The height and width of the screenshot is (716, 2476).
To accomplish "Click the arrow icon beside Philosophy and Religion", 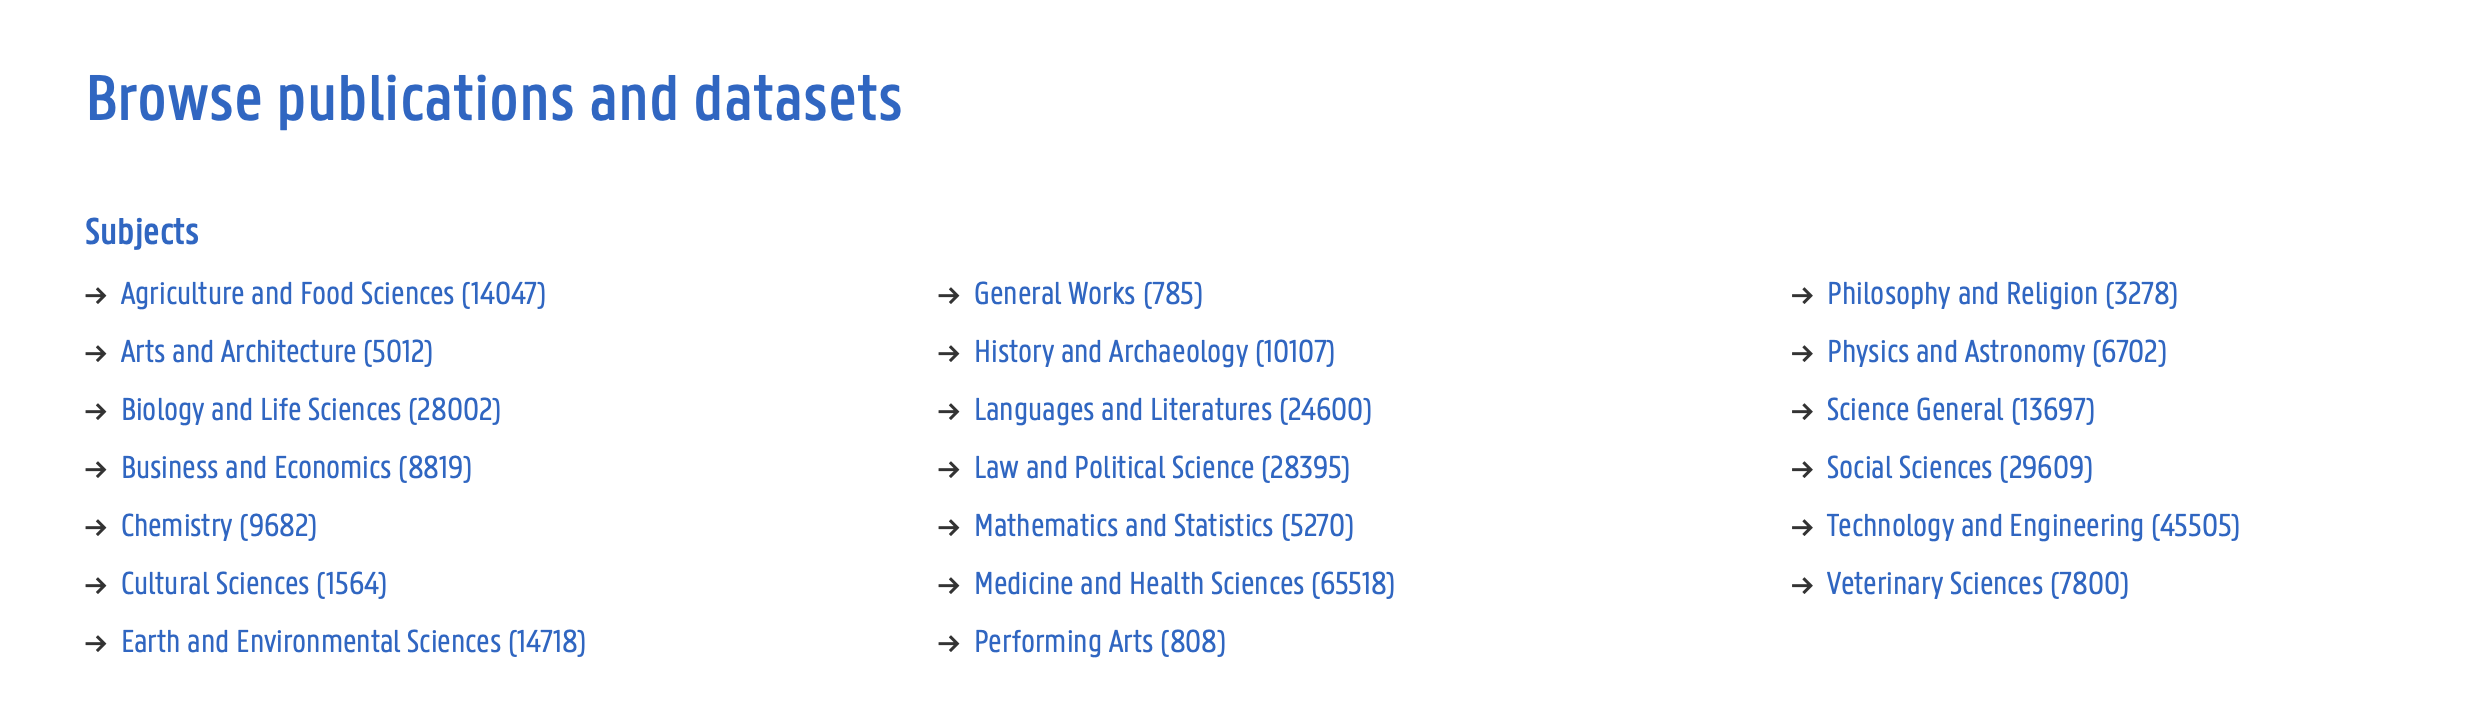I will click(1803, 295).
